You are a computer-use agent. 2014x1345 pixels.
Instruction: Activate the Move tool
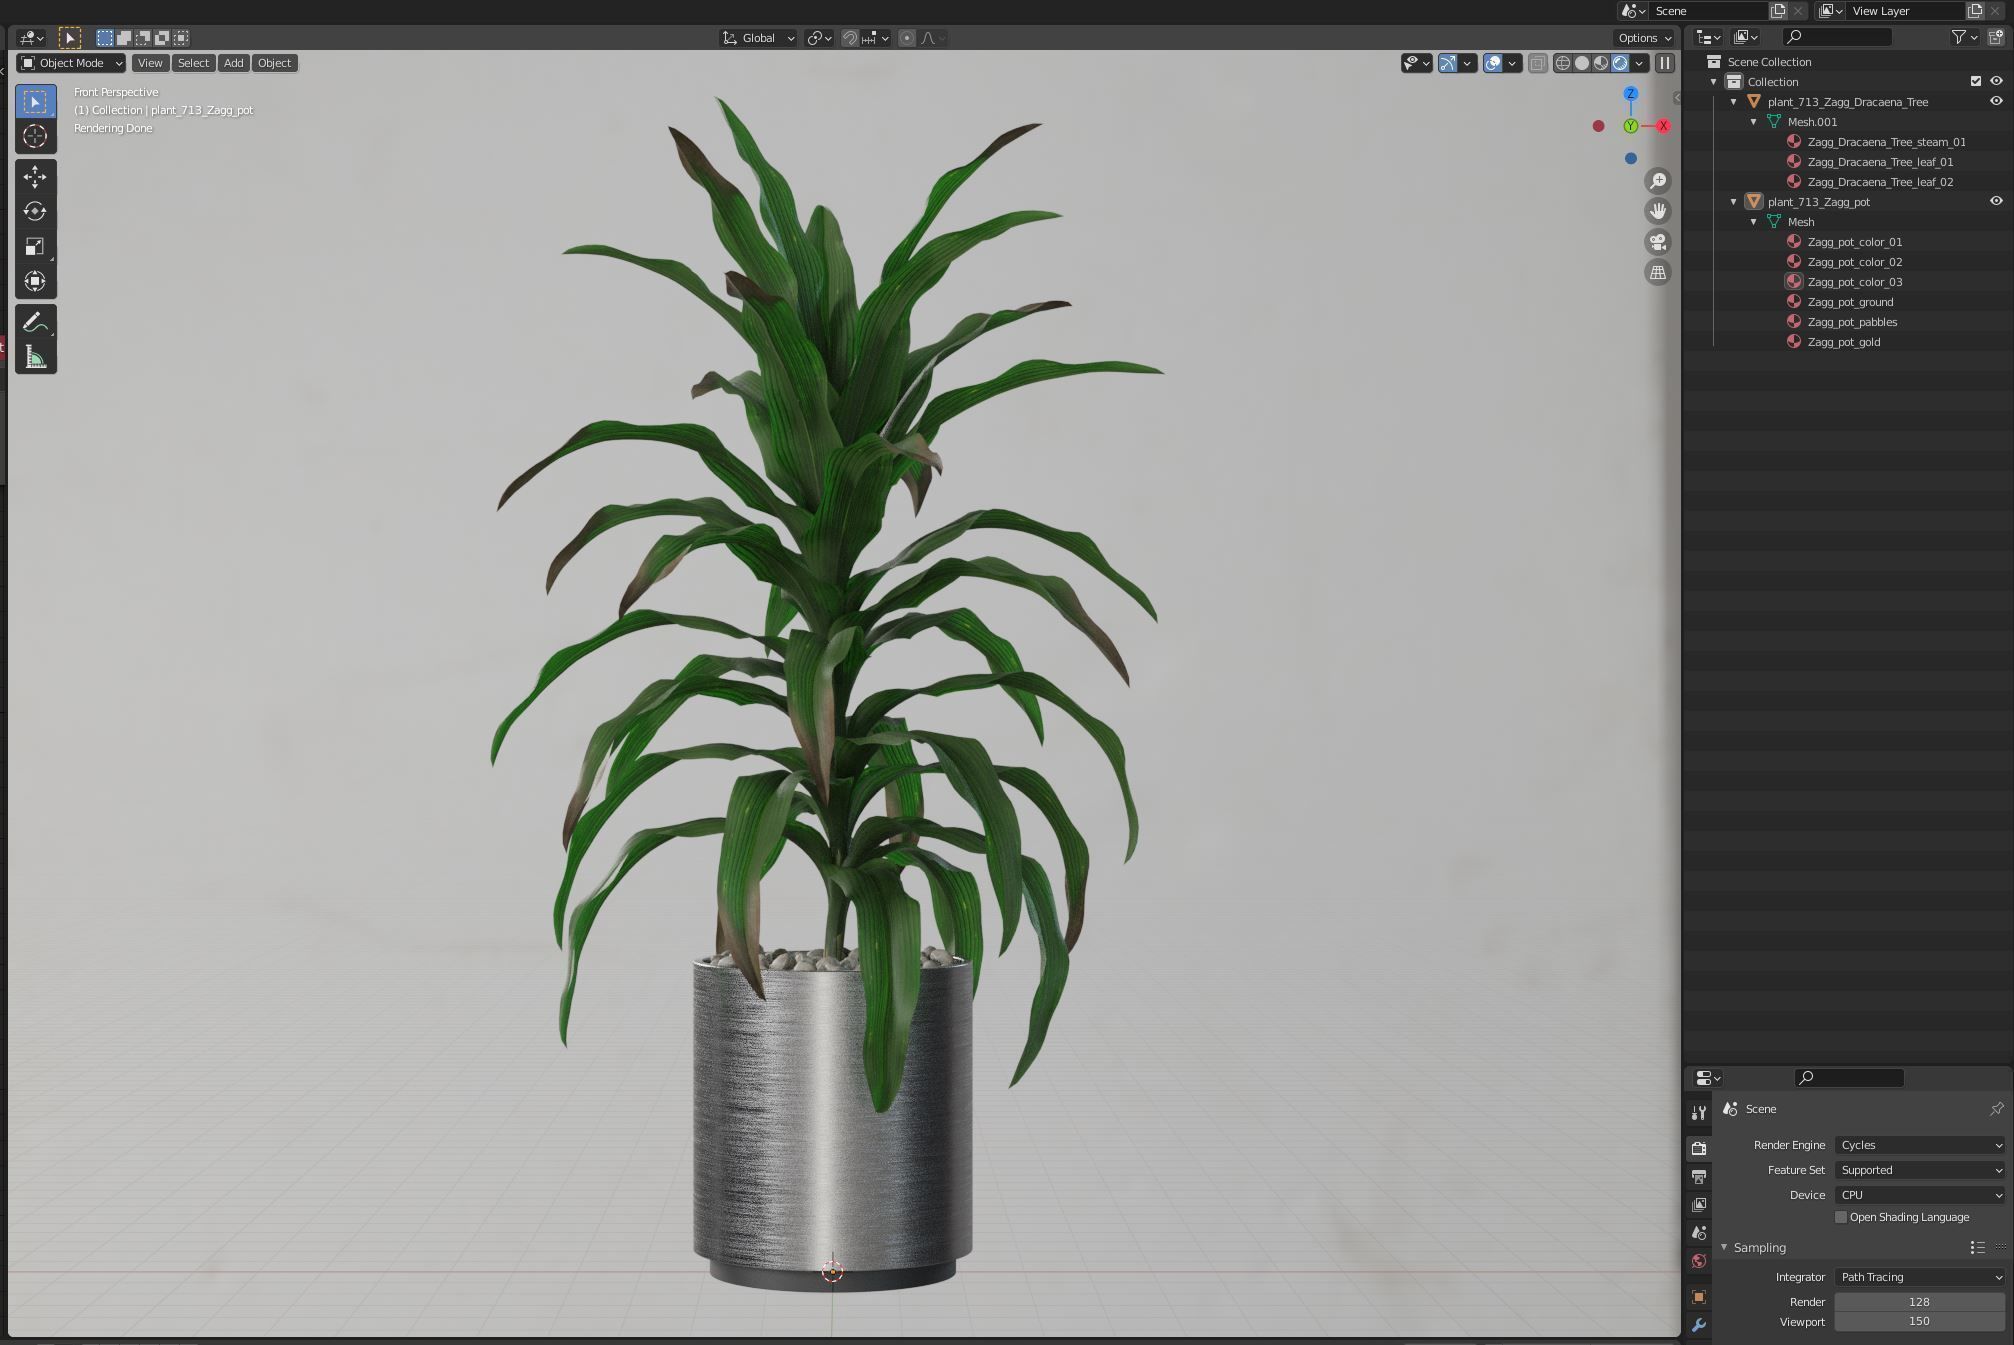pos(35,177)
